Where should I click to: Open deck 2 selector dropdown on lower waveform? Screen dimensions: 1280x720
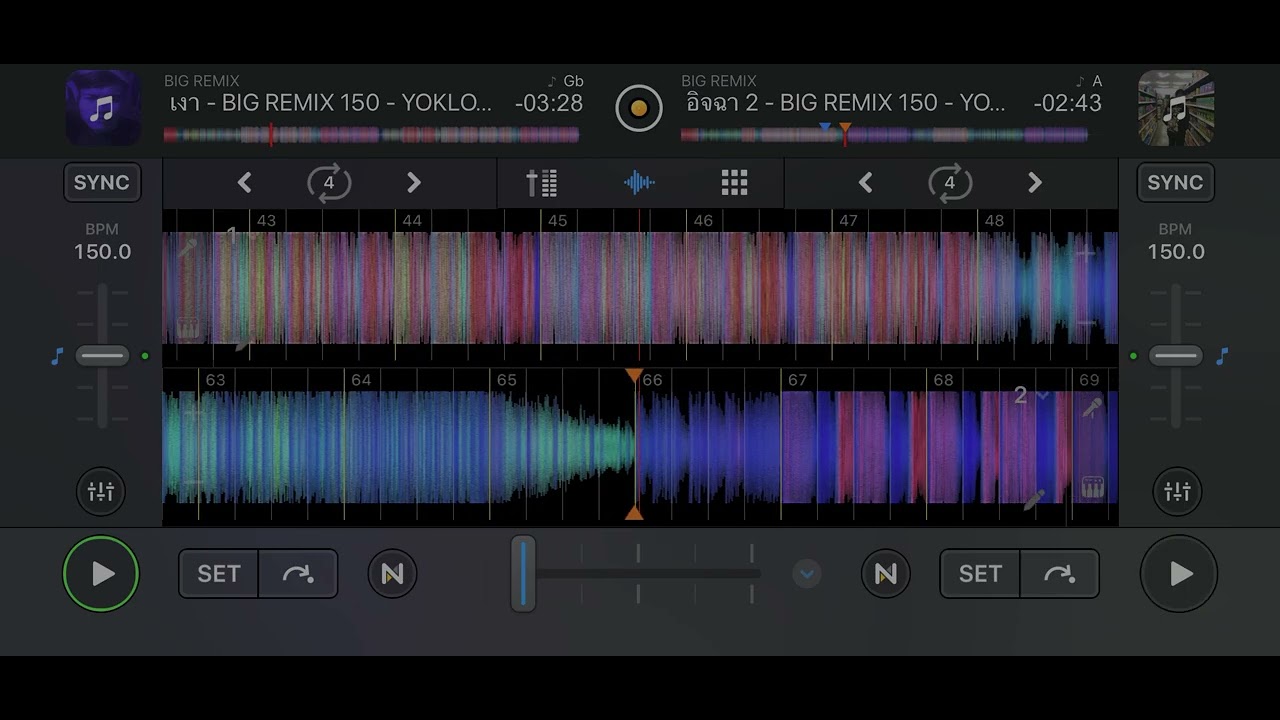pos(1030,396)
